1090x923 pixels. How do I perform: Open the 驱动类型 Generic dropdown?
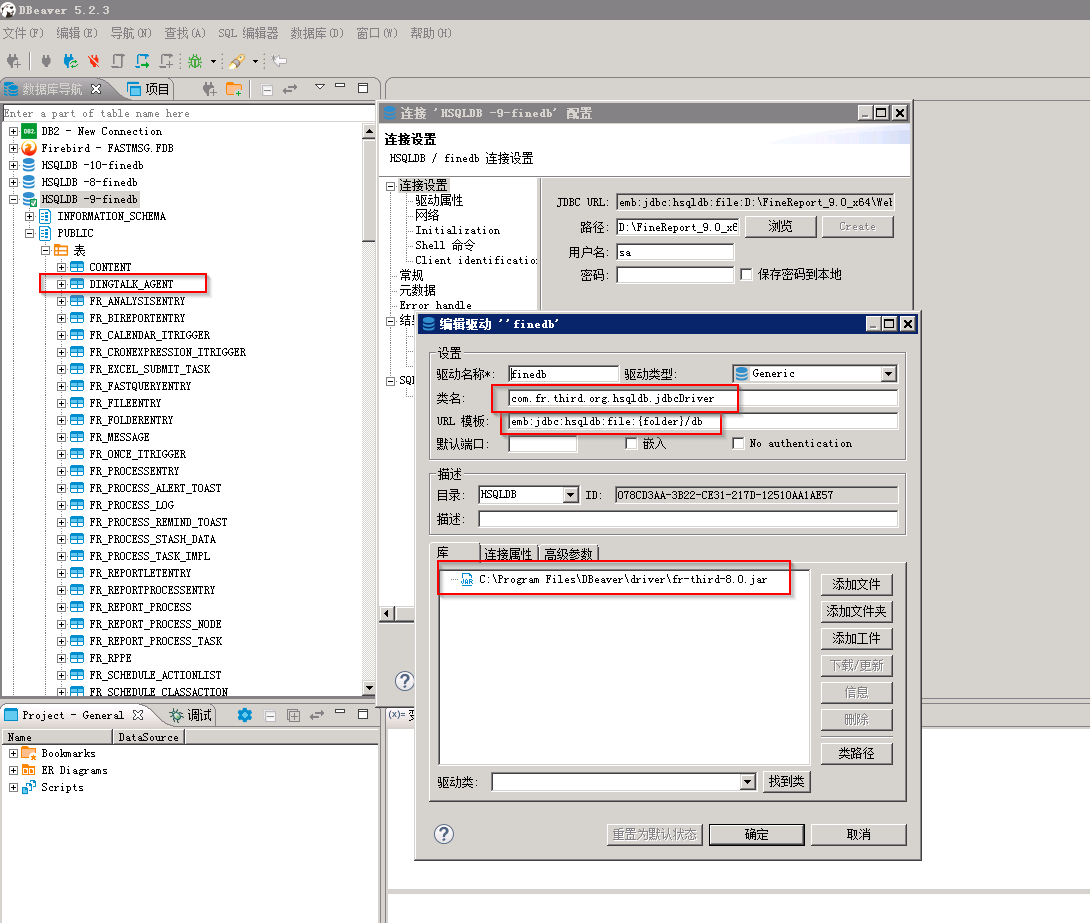click(x=888, y=374)
